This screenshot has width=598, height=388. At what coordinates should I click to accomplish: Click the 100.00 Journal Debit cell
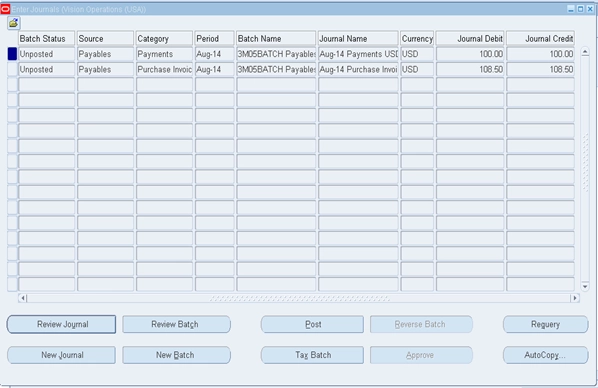(x=470, y=54)
